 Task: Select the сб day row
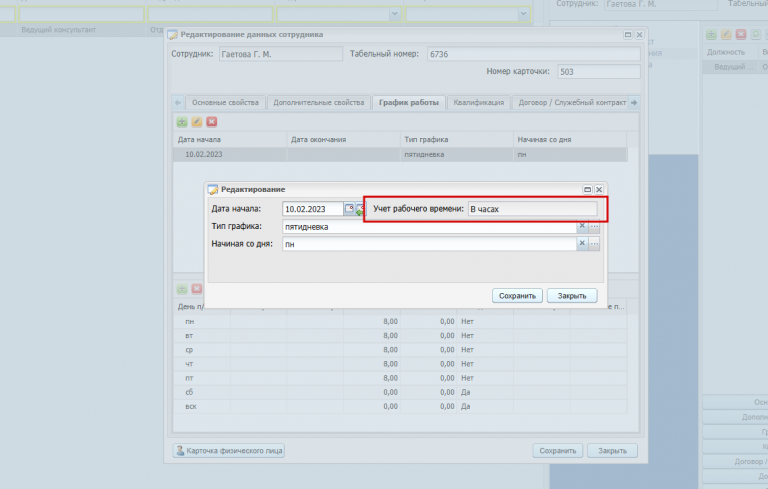[400, 392]
